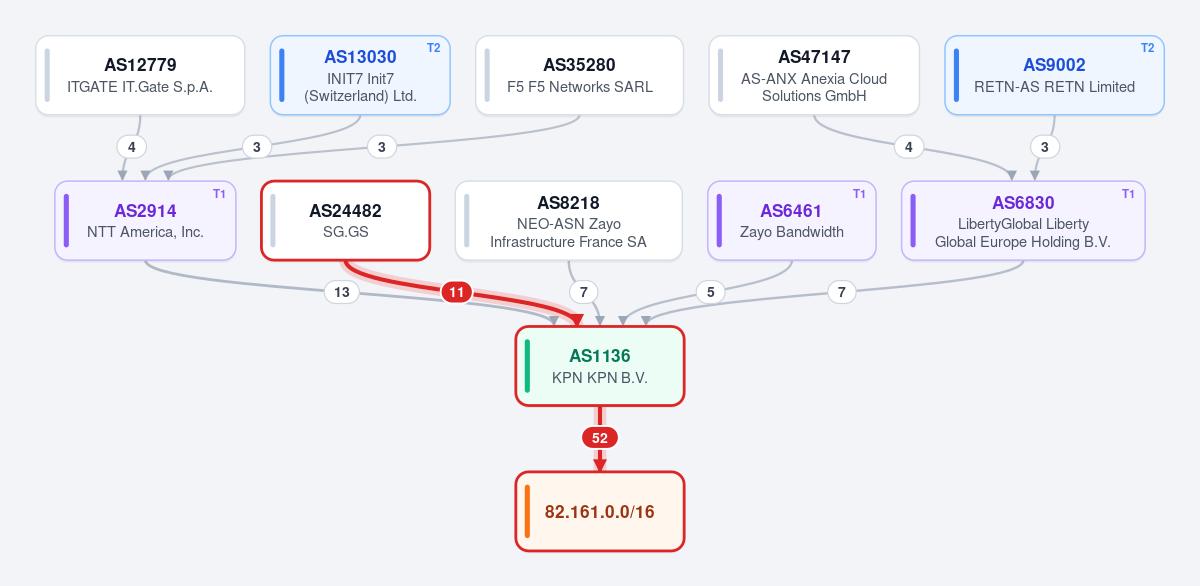Select the AS9002 RETN node
This screenshot has width=1200, height=586.
[x=1054, y=75]
